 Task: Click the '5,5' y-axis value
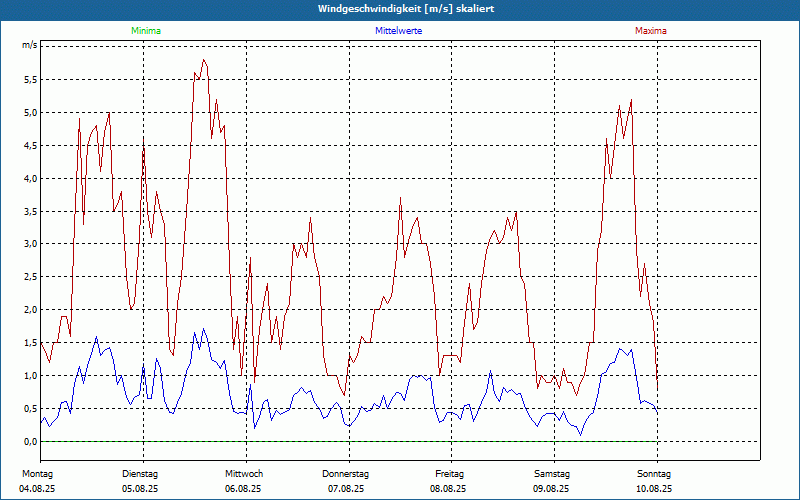click(x=31, y=80)
